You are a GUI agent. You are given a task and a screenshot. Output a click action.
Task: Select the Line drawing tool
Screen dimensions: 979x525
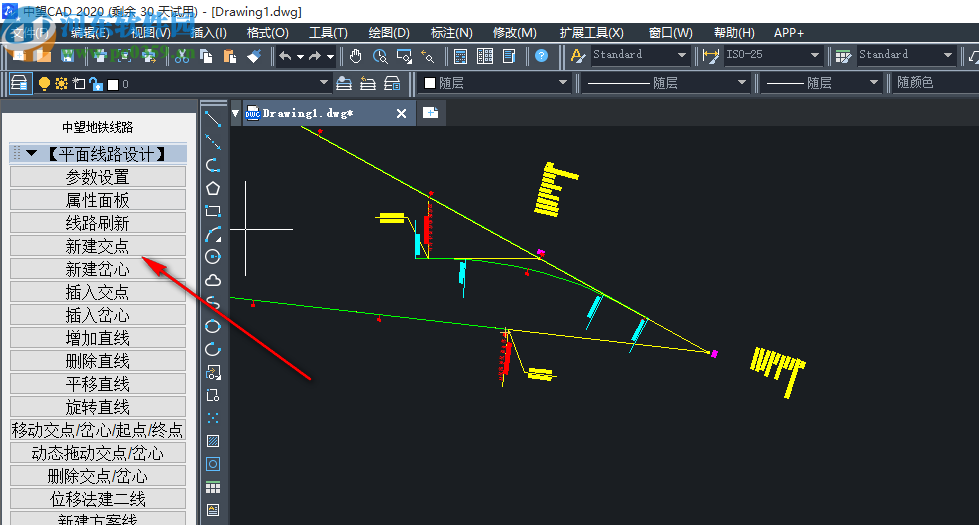213,119
